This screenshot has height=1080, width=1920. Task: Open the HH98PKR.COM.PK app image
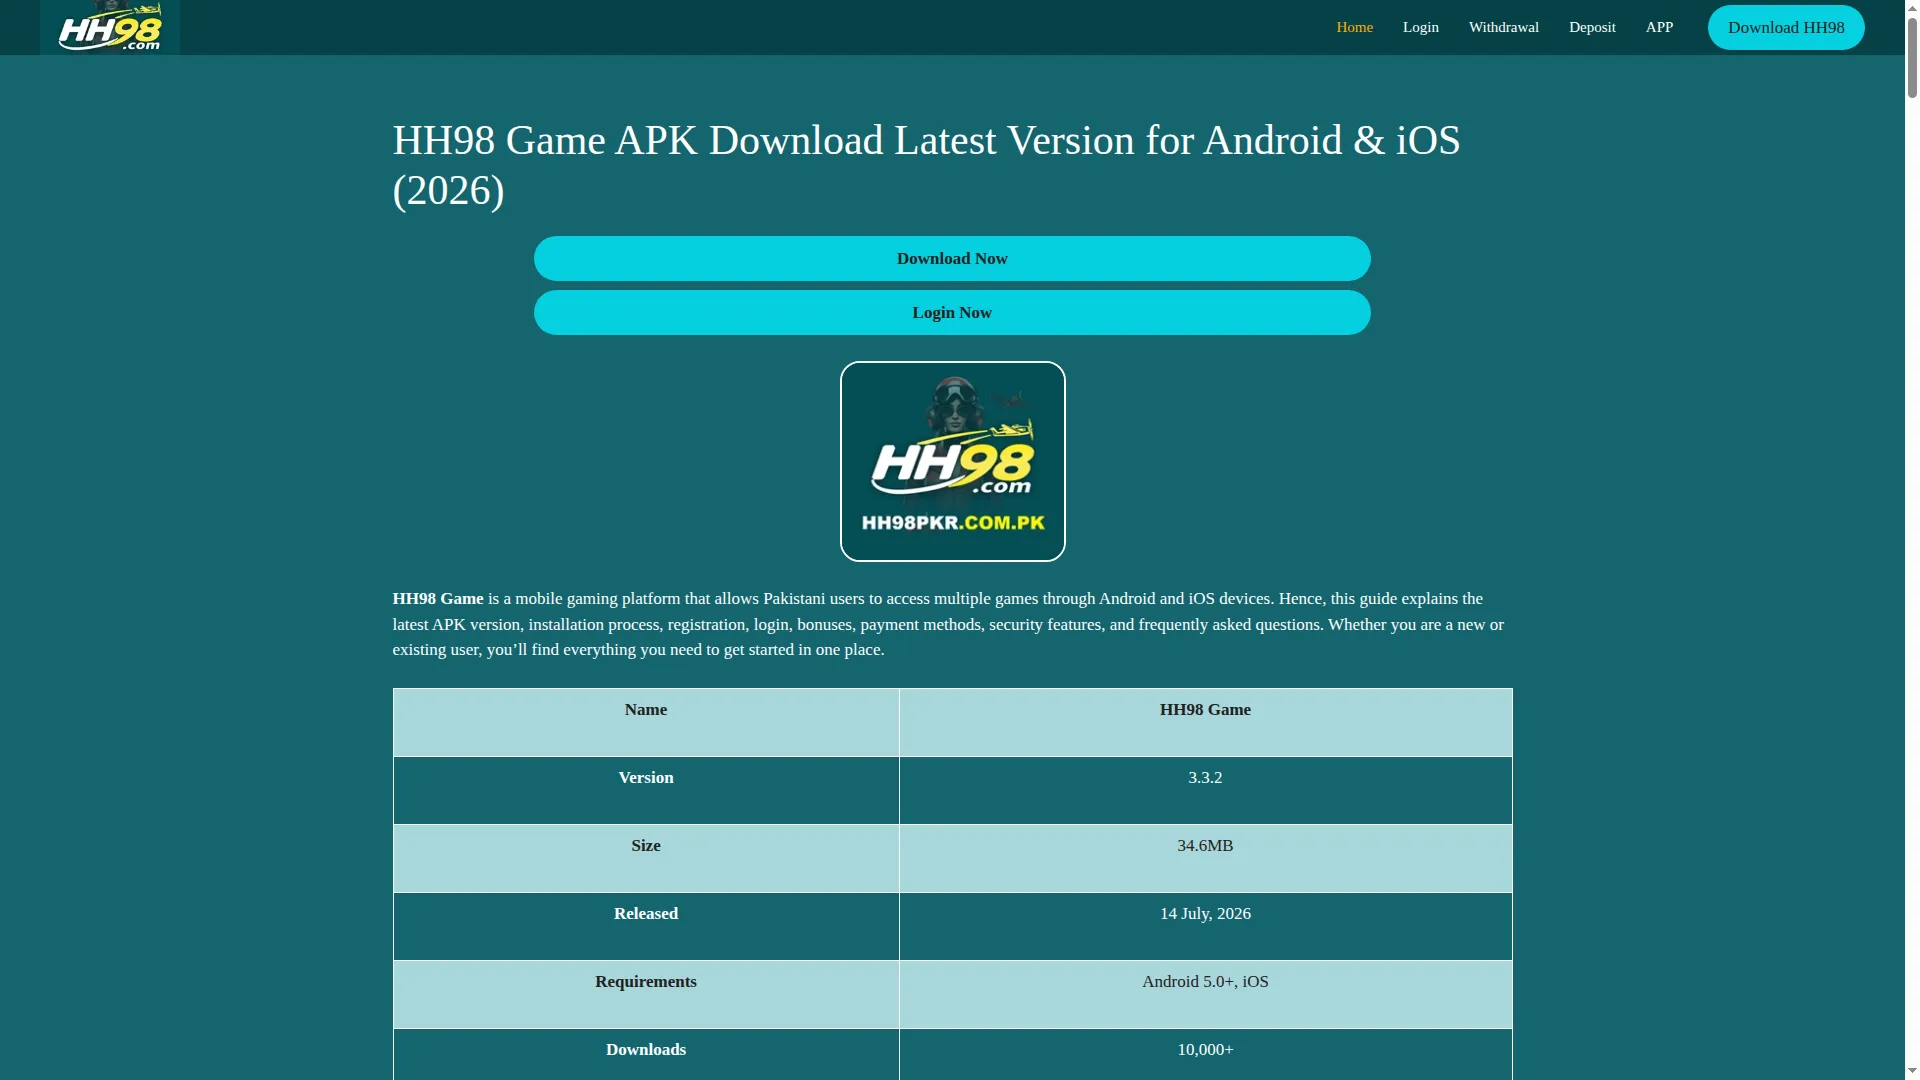coord(952,461)
